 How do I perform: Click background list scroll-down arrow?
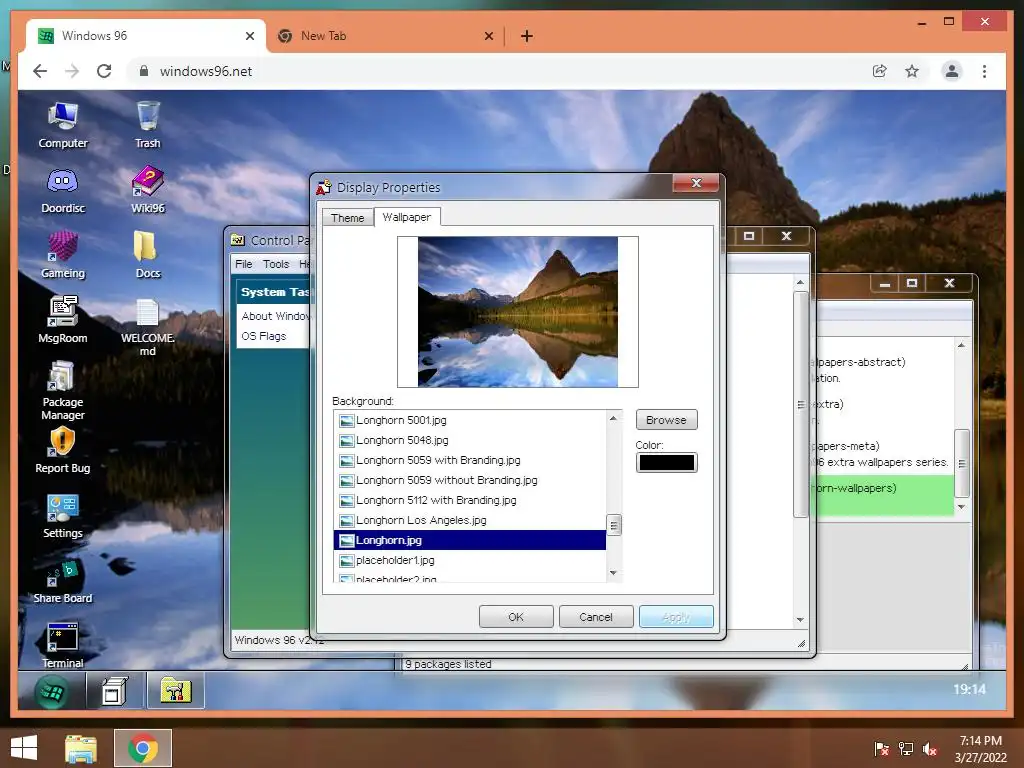(613, 573)
